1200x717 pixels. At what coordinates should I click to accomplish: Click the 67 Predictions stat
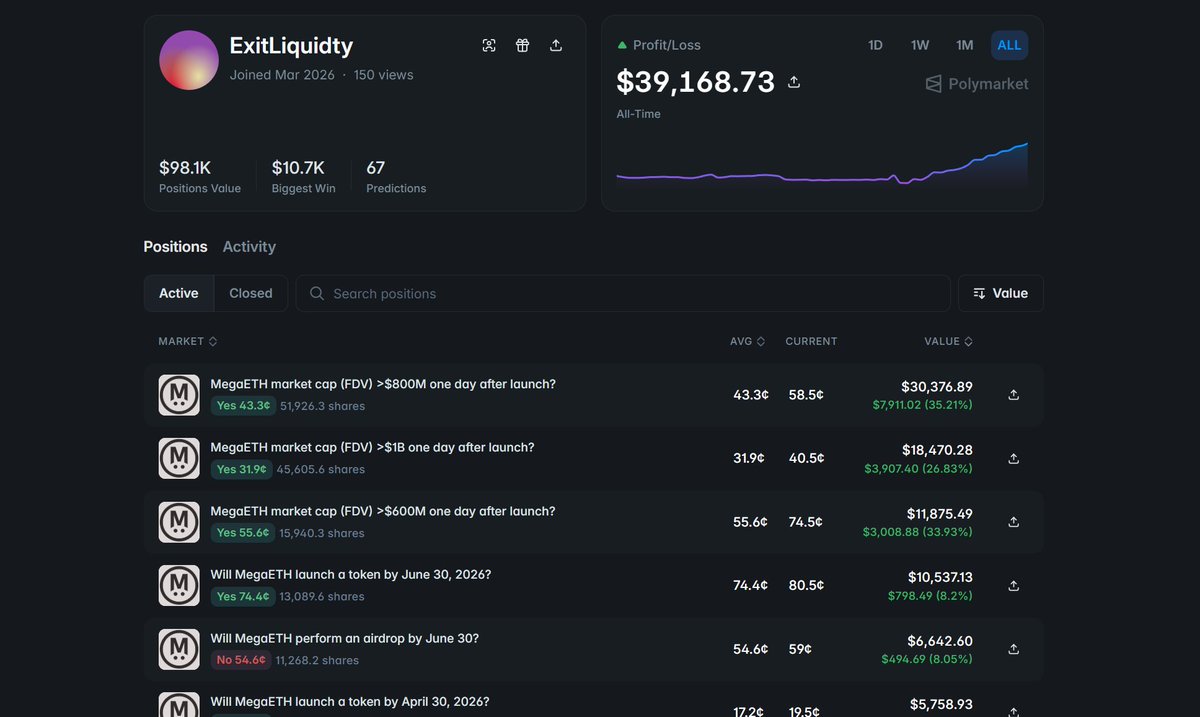click(396, 176)
